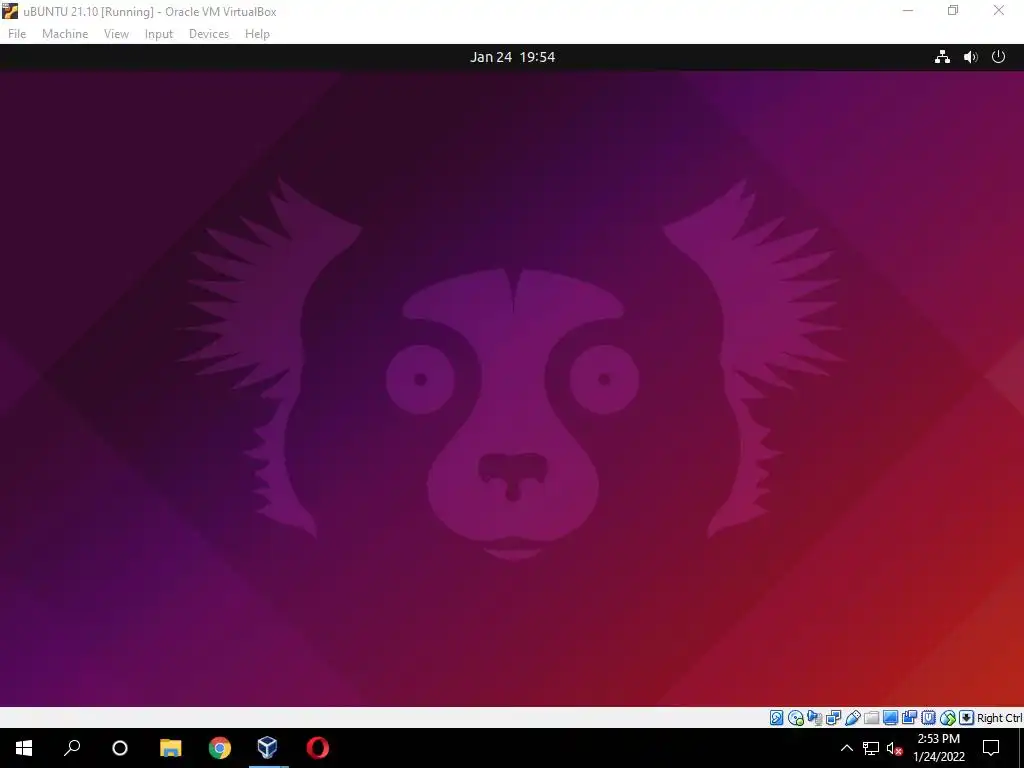Open the Devices menu
Screen dimensions: 1024x768
209,34
